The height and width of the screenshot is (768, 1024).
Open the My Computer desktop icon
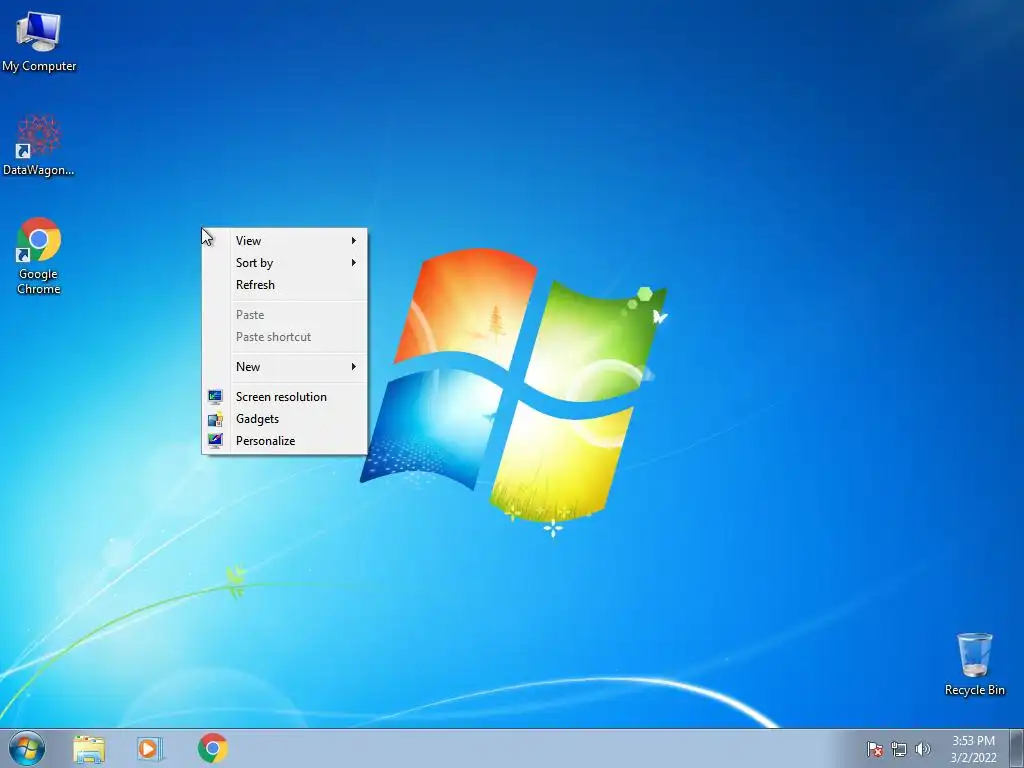tap(39, 42)
